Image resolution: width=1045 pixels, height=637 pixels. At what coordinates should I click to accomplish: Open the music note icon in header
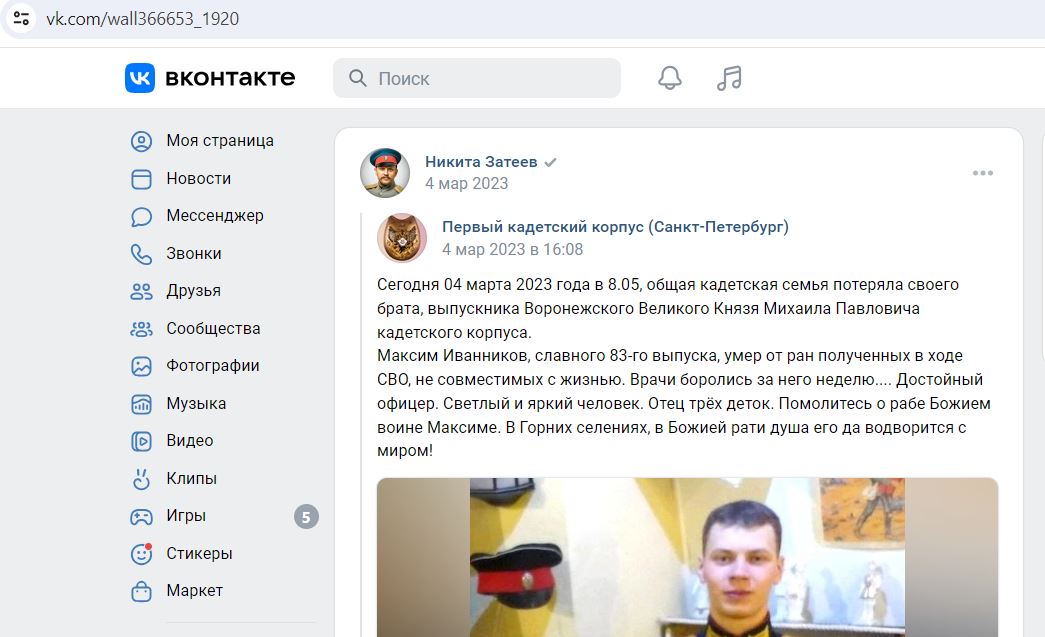point(729,78)
